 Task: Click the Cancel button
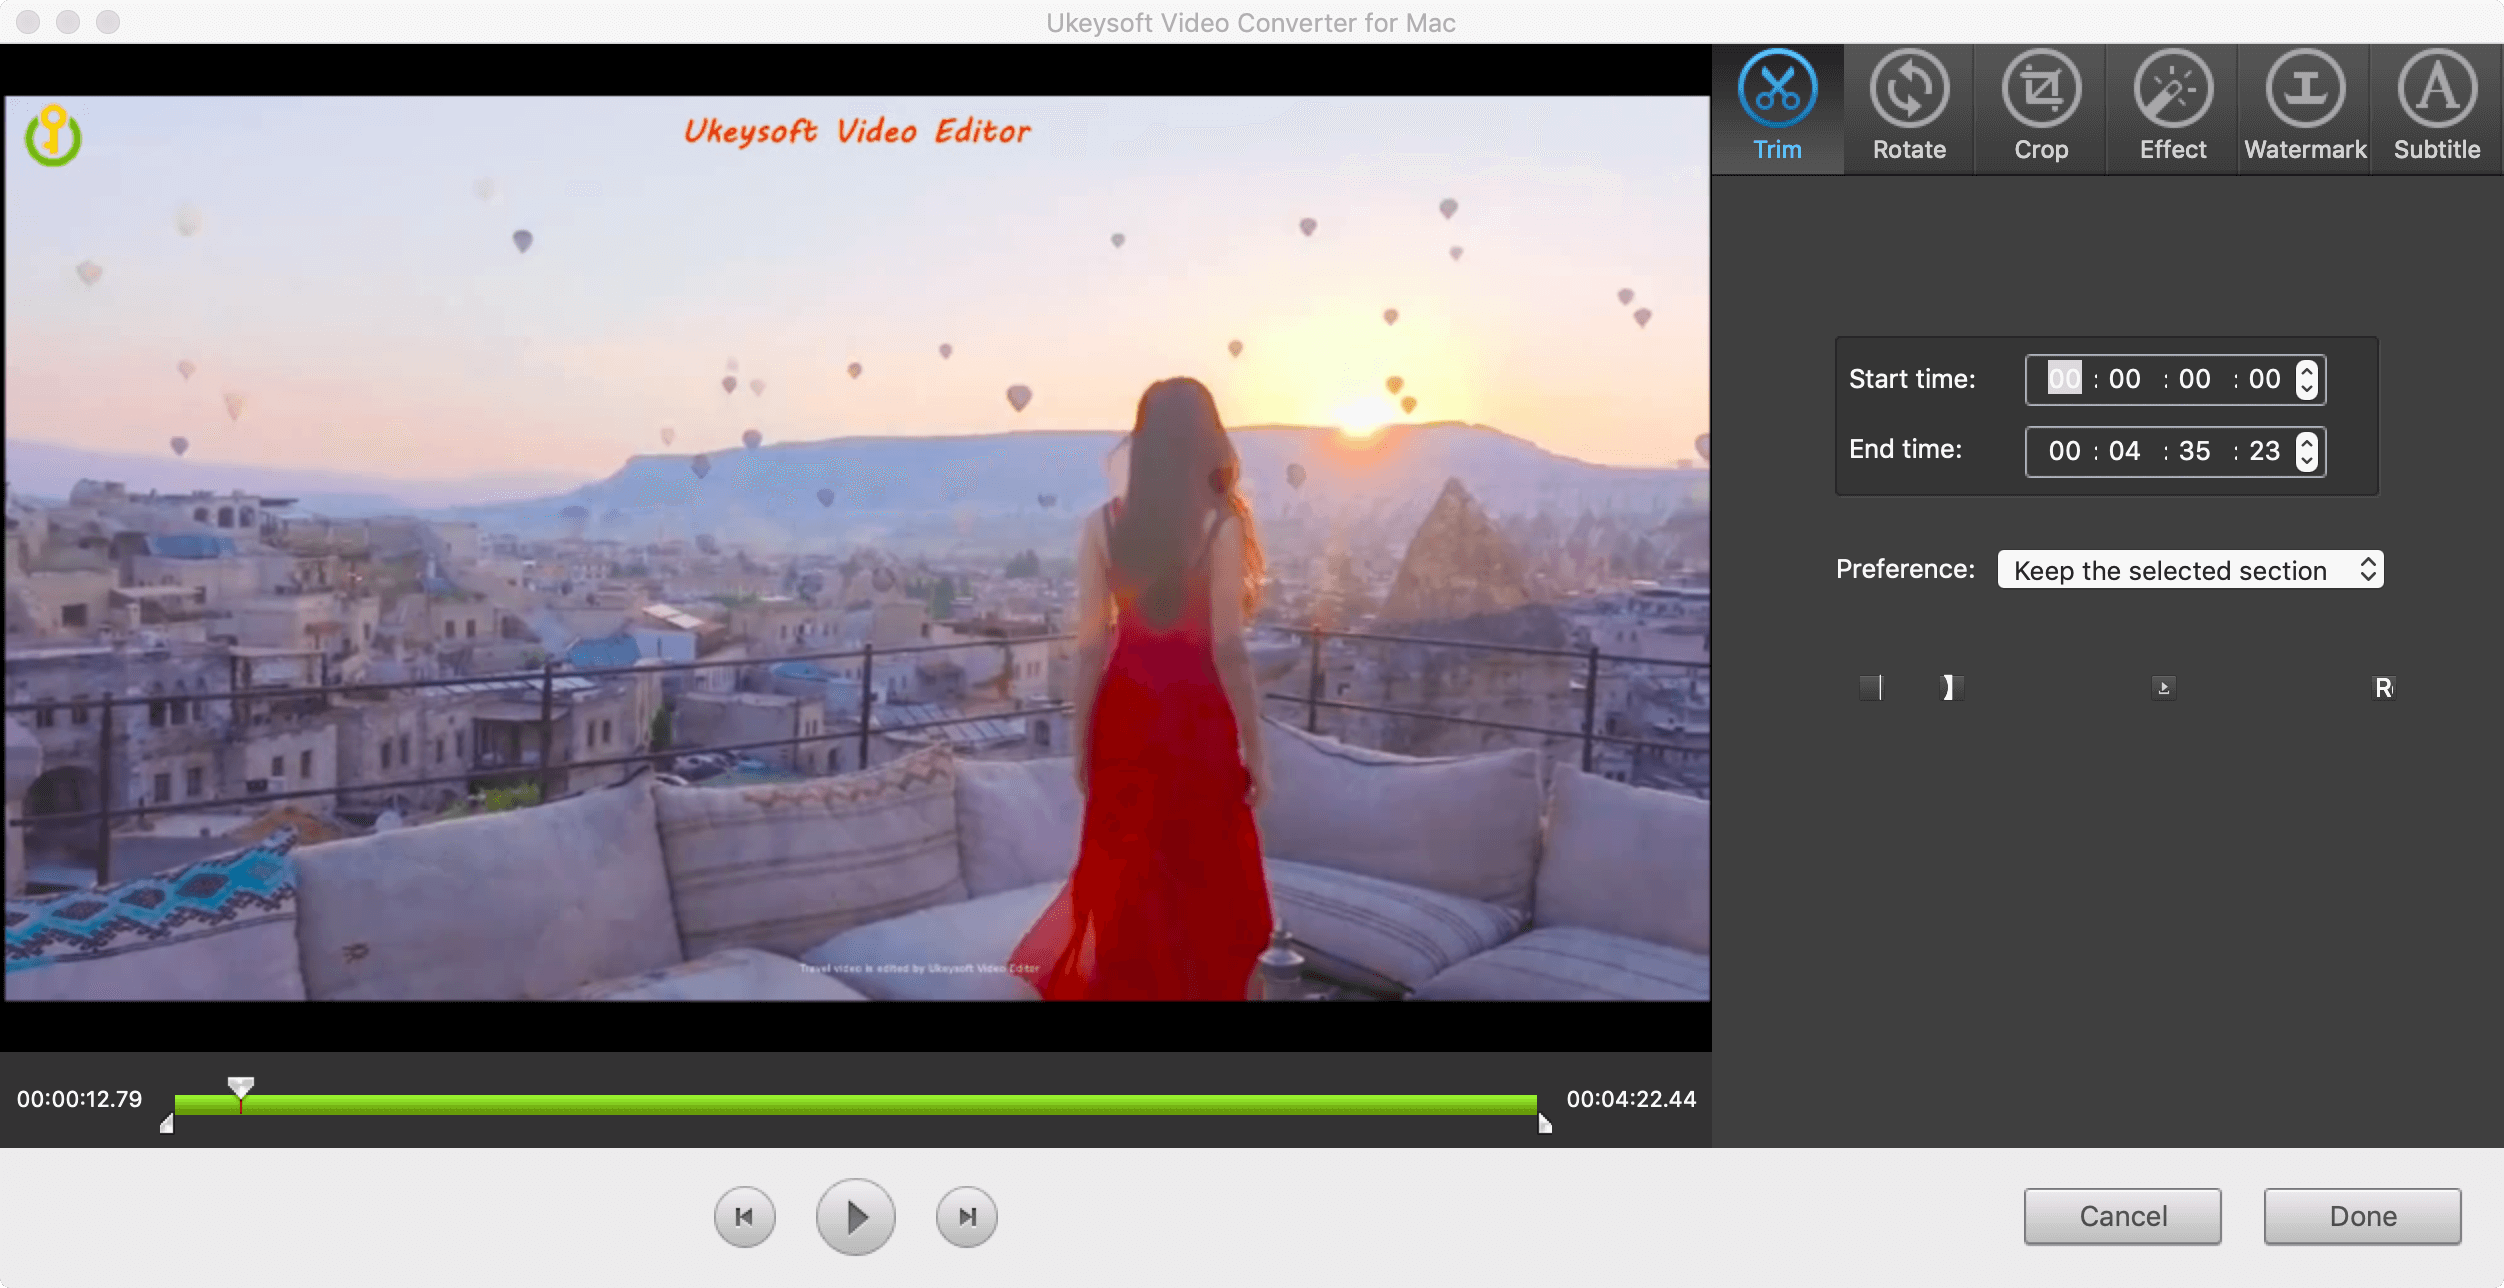[x=2121, y=1216]
